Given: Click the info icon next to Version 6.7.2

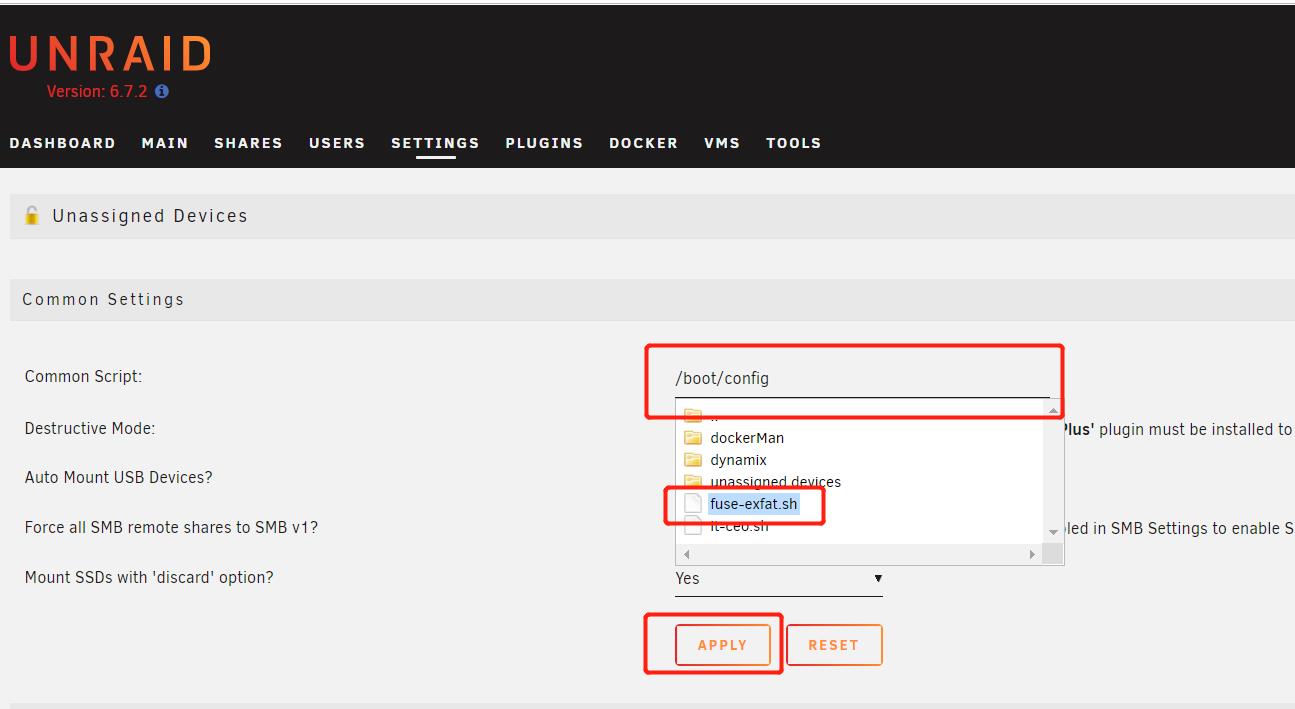Looking at the screenshot, I should (161, 91).
